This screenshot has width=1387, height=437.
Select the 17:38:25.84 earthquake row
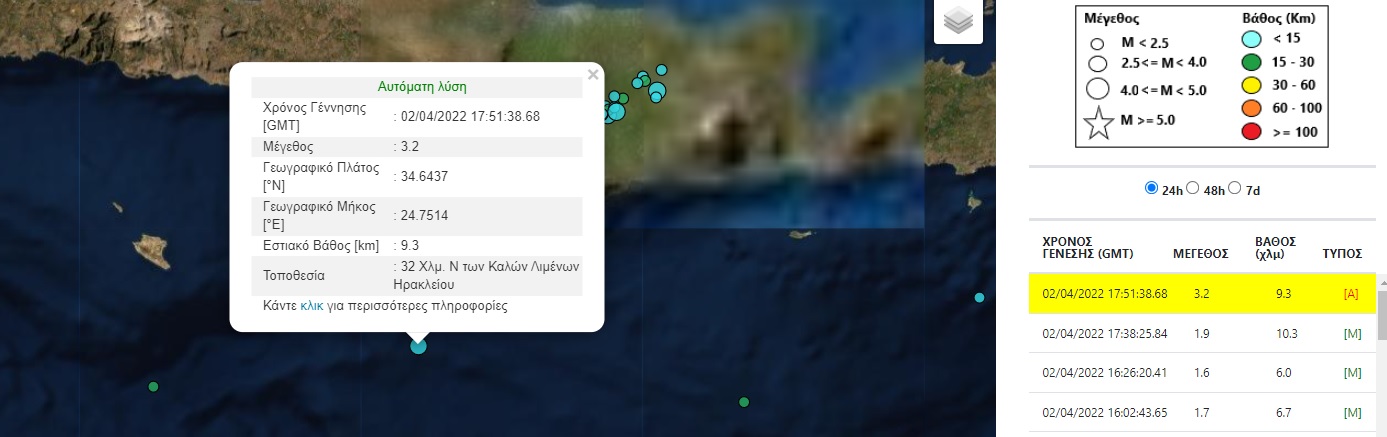pos(1201,333)
